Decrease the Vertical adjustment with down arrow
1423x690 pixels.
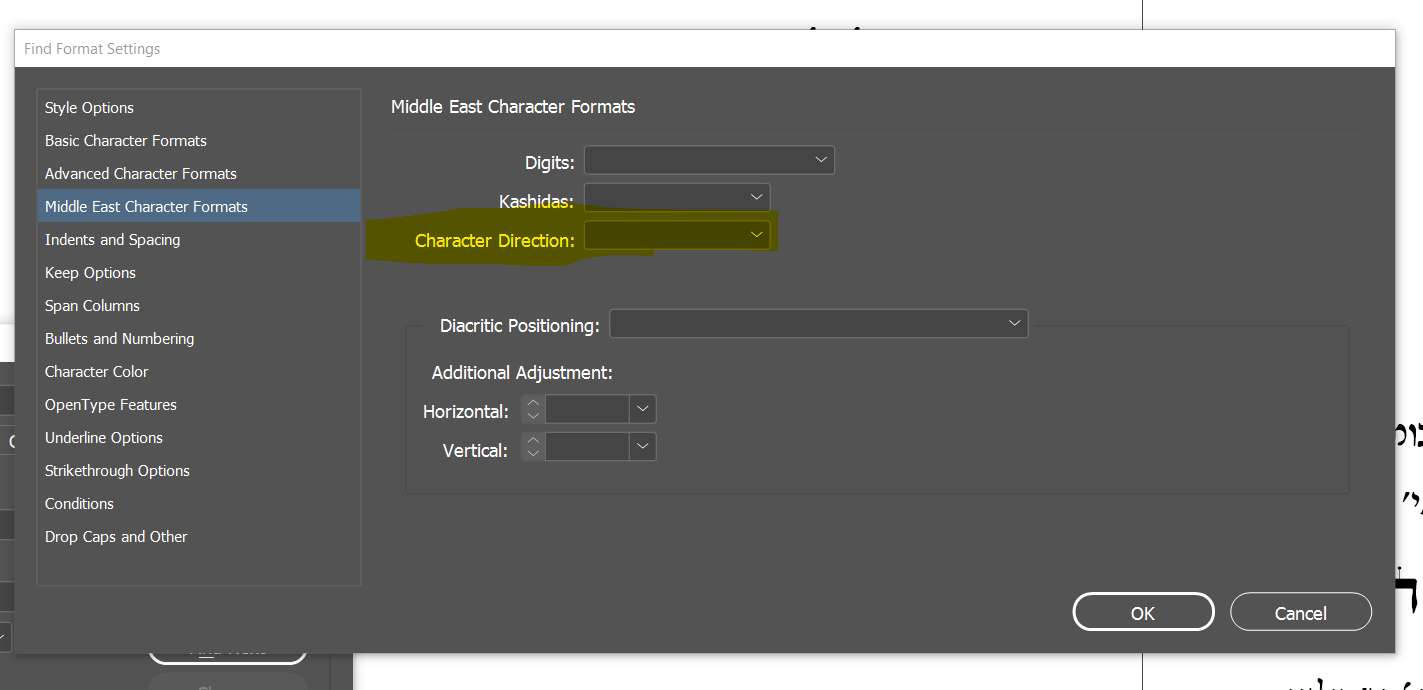pyautogui.click(x=533, y=454)
